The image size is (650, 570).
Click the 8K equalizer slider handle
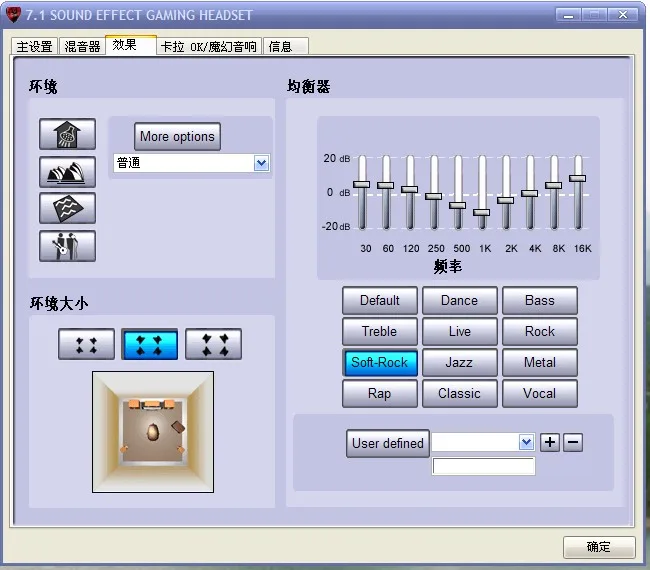coord(554,185)
